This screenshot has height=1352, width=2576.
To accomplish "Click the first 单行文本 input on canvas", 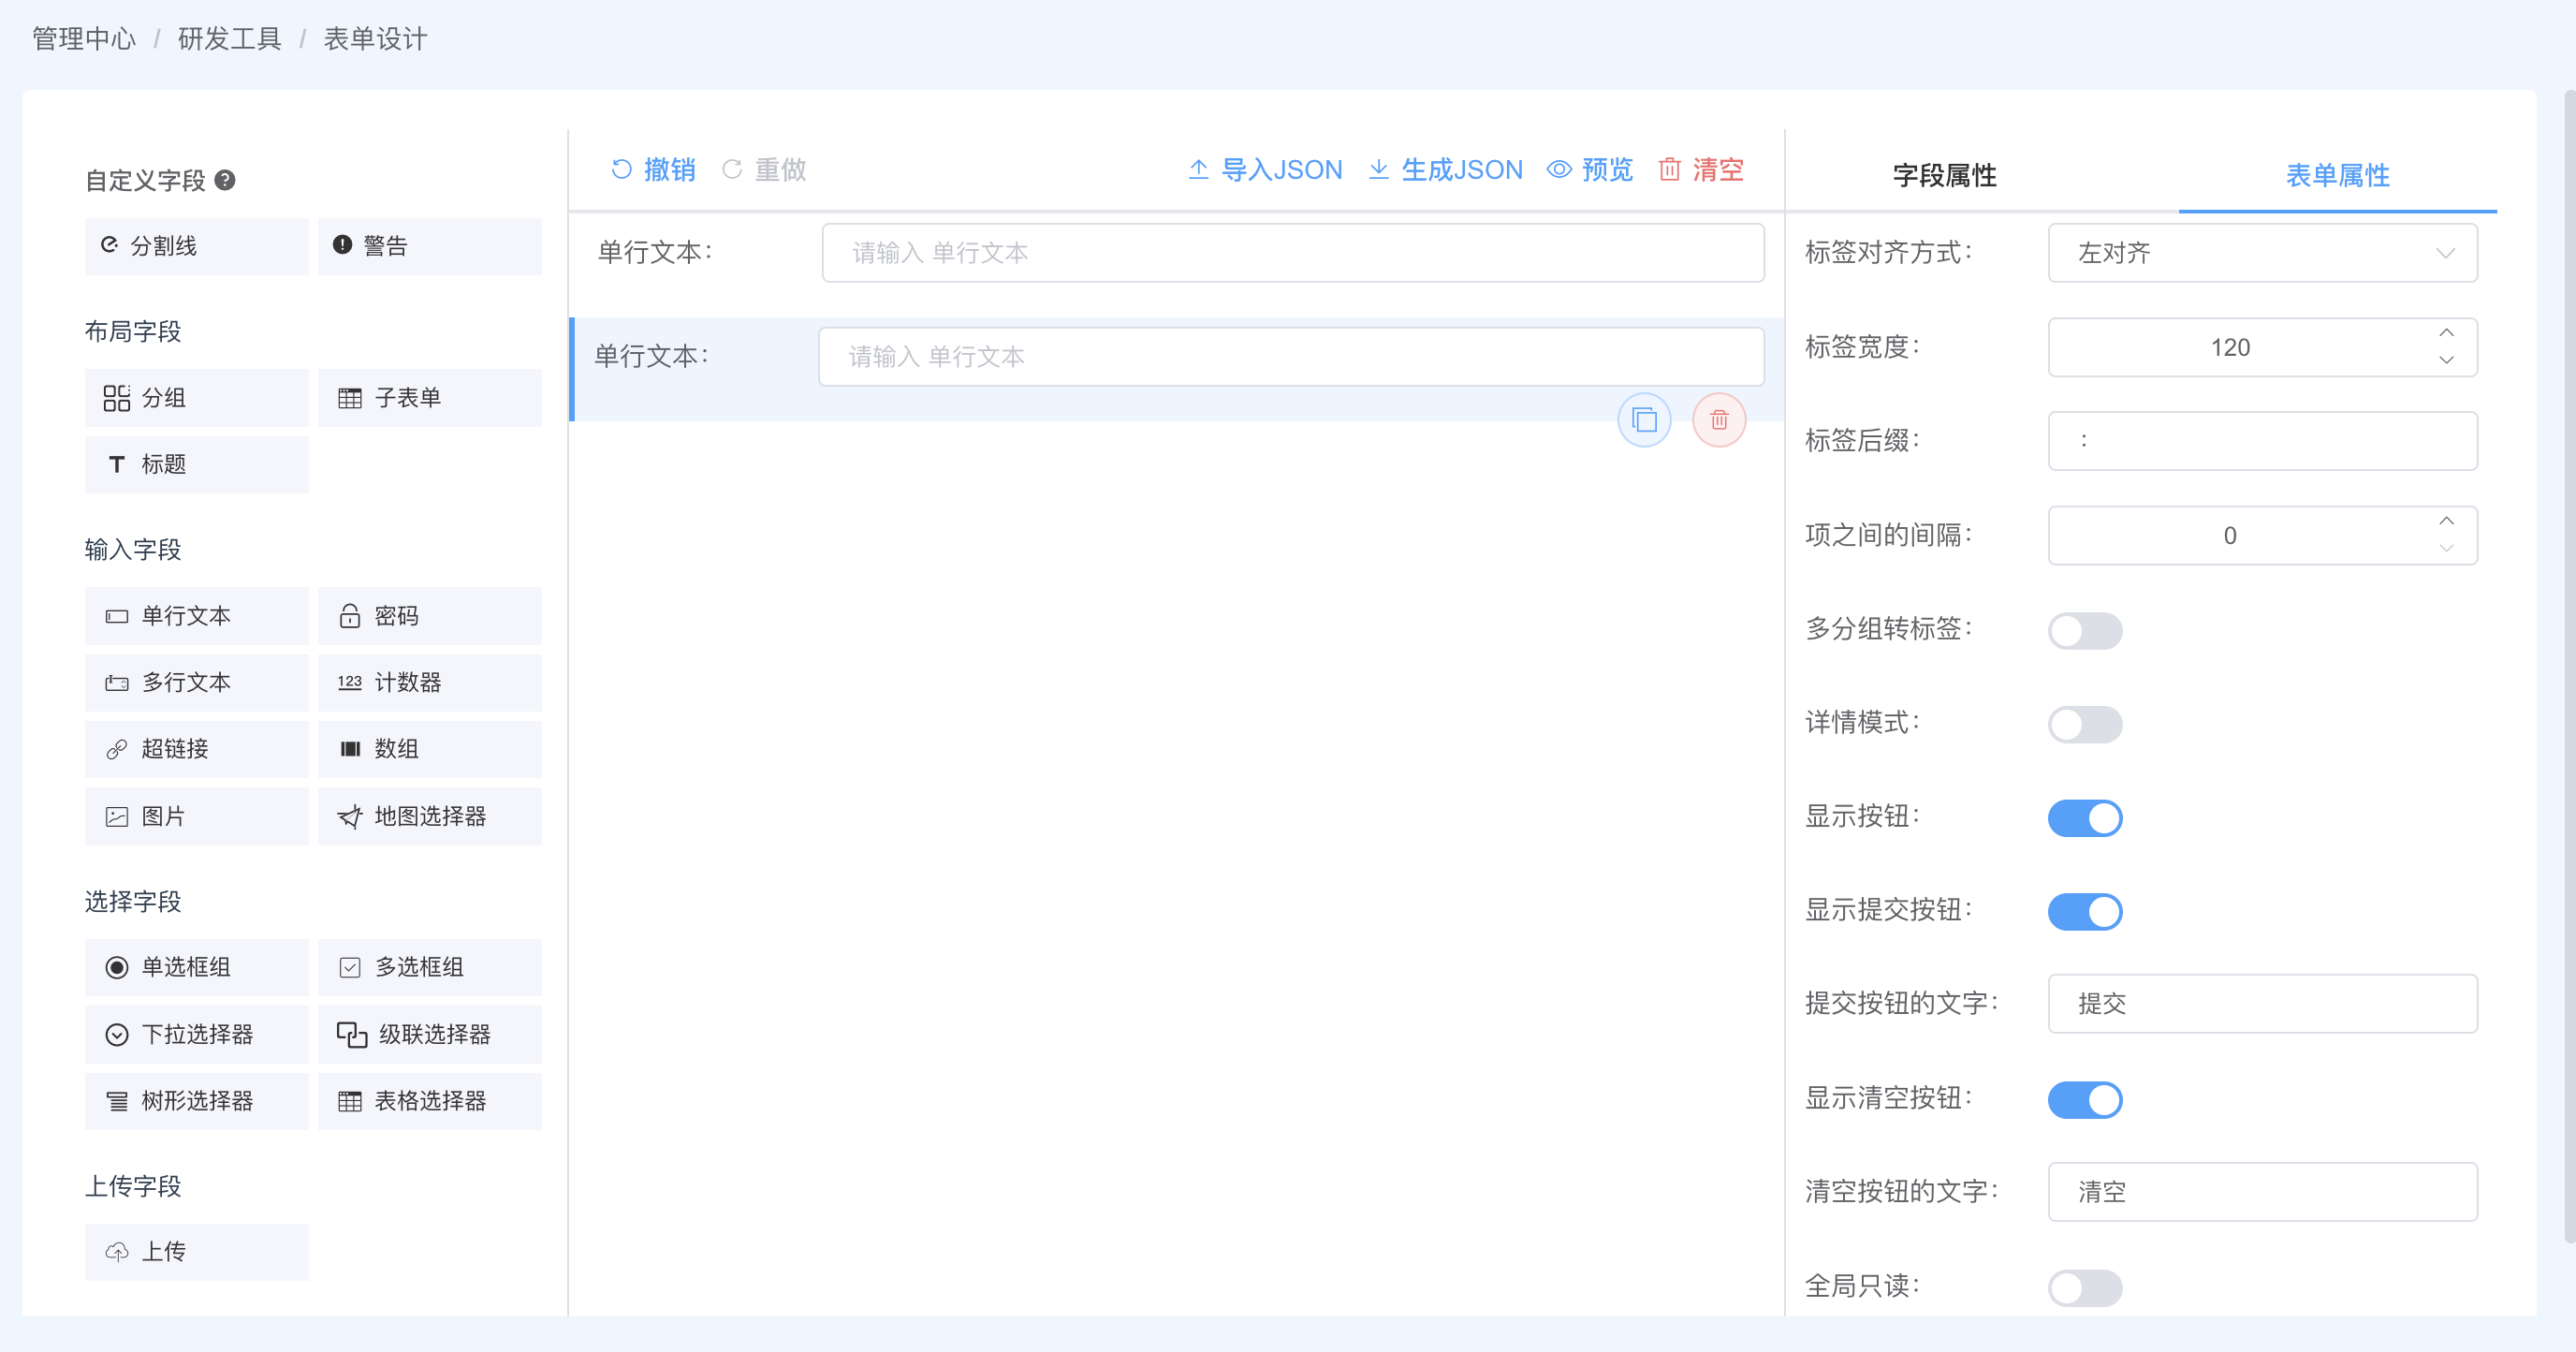I will click(x=1292, y=253).
